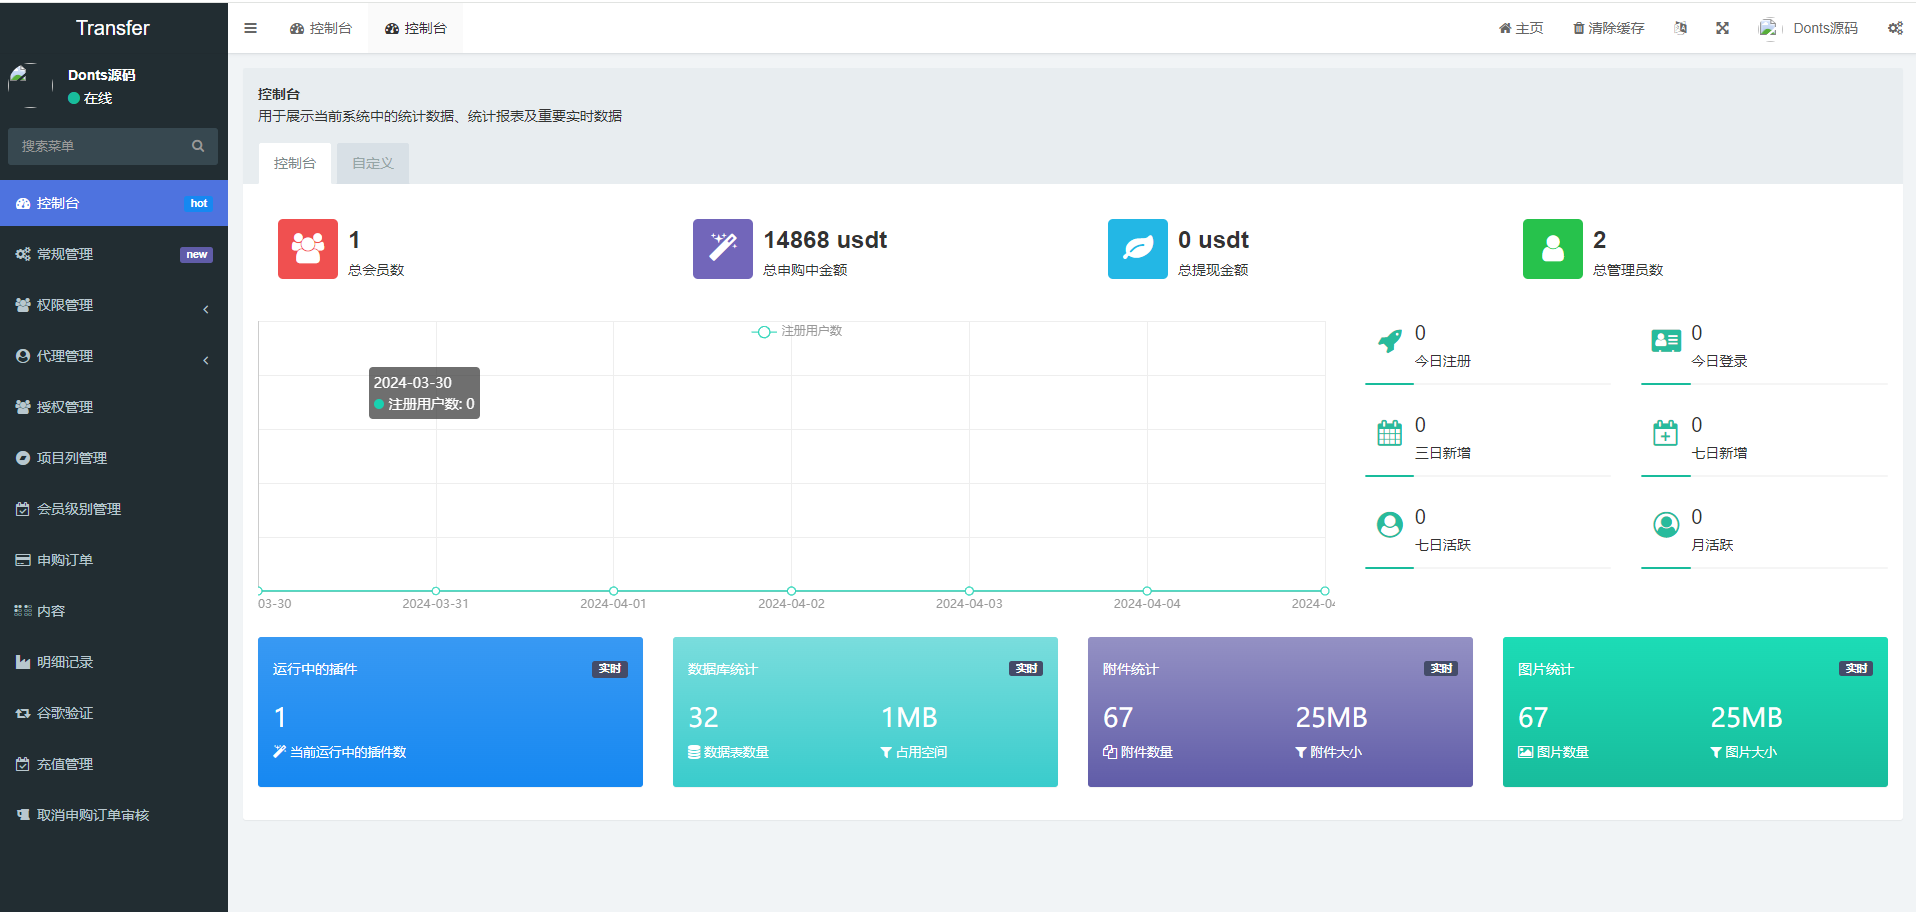Open 项目列管理 in the sidebar
Image resolution: width=1916 pixels, height=912 pixels.
pos(114,458)
